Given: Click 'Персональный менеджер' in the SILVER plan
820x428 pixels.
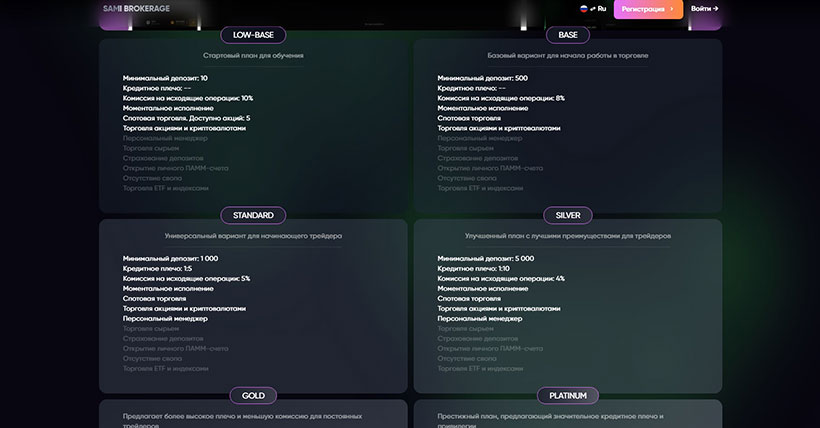Looking at the screenshot, I should tap(479, 318).
